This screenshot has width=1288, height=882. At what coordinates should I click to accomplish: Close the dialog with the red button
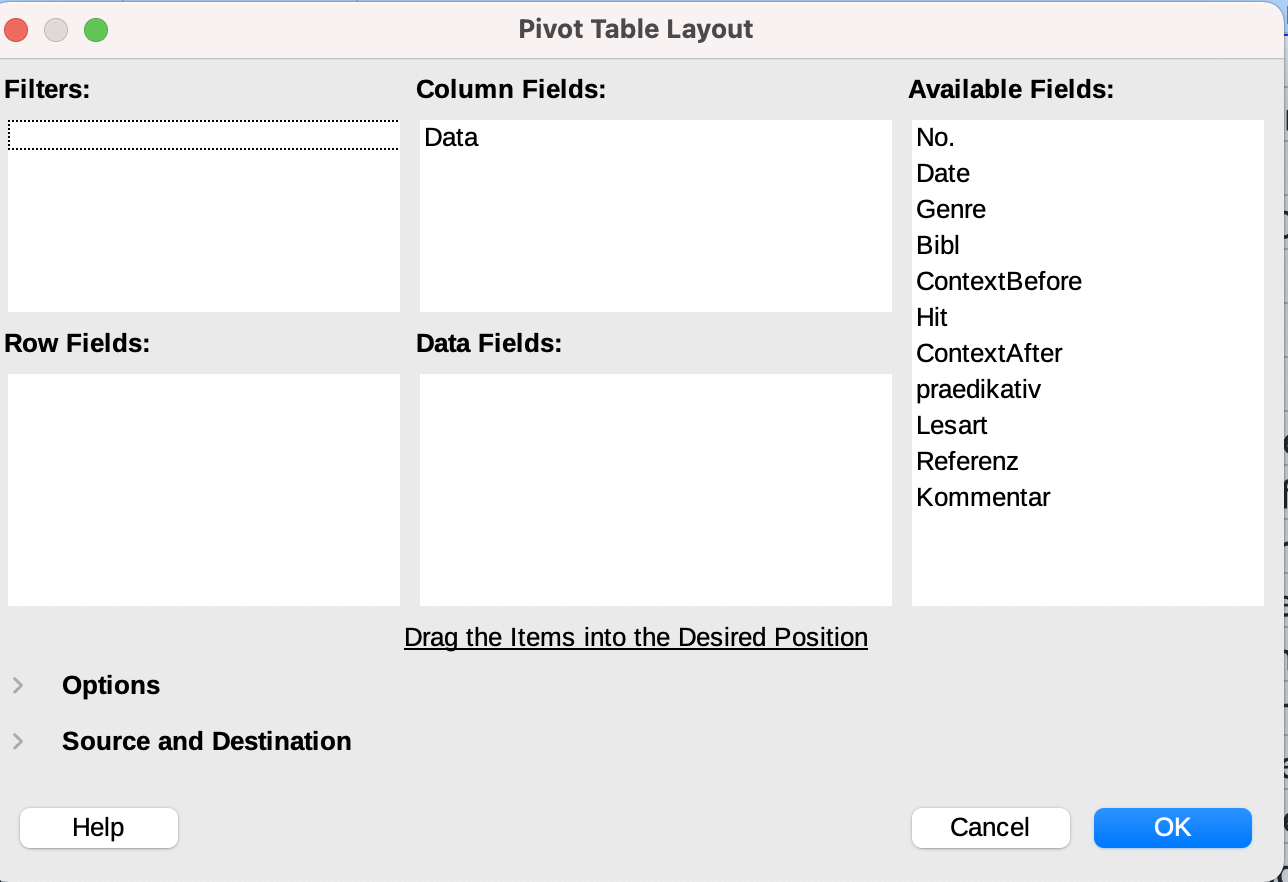coord(16,30)
